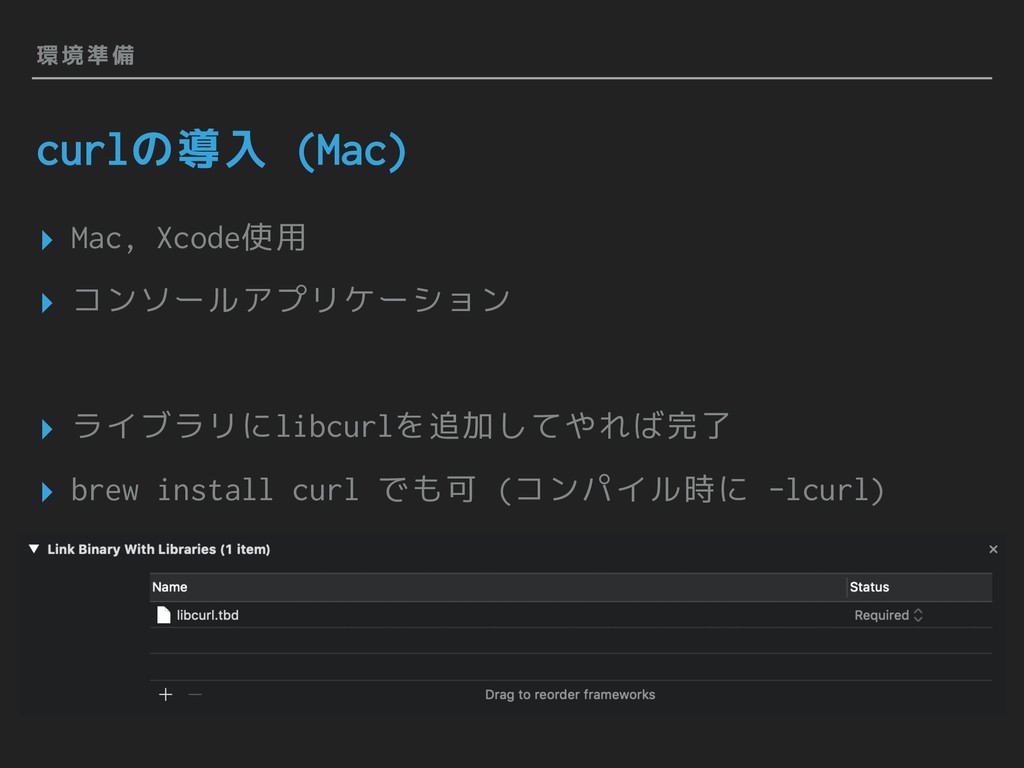
Task: Click the slide title curlの導入 (Mac)
Action: 222,150
